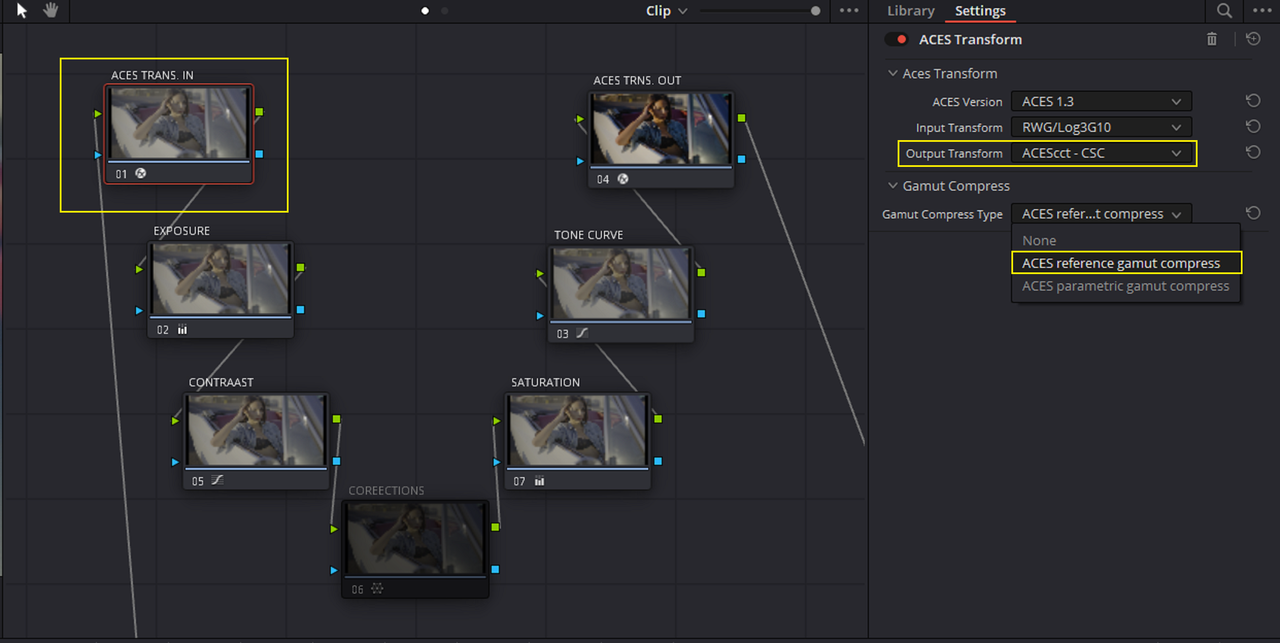
Task: Toggle the ACES Transform enable switch
Action: [x=896, y=39]
